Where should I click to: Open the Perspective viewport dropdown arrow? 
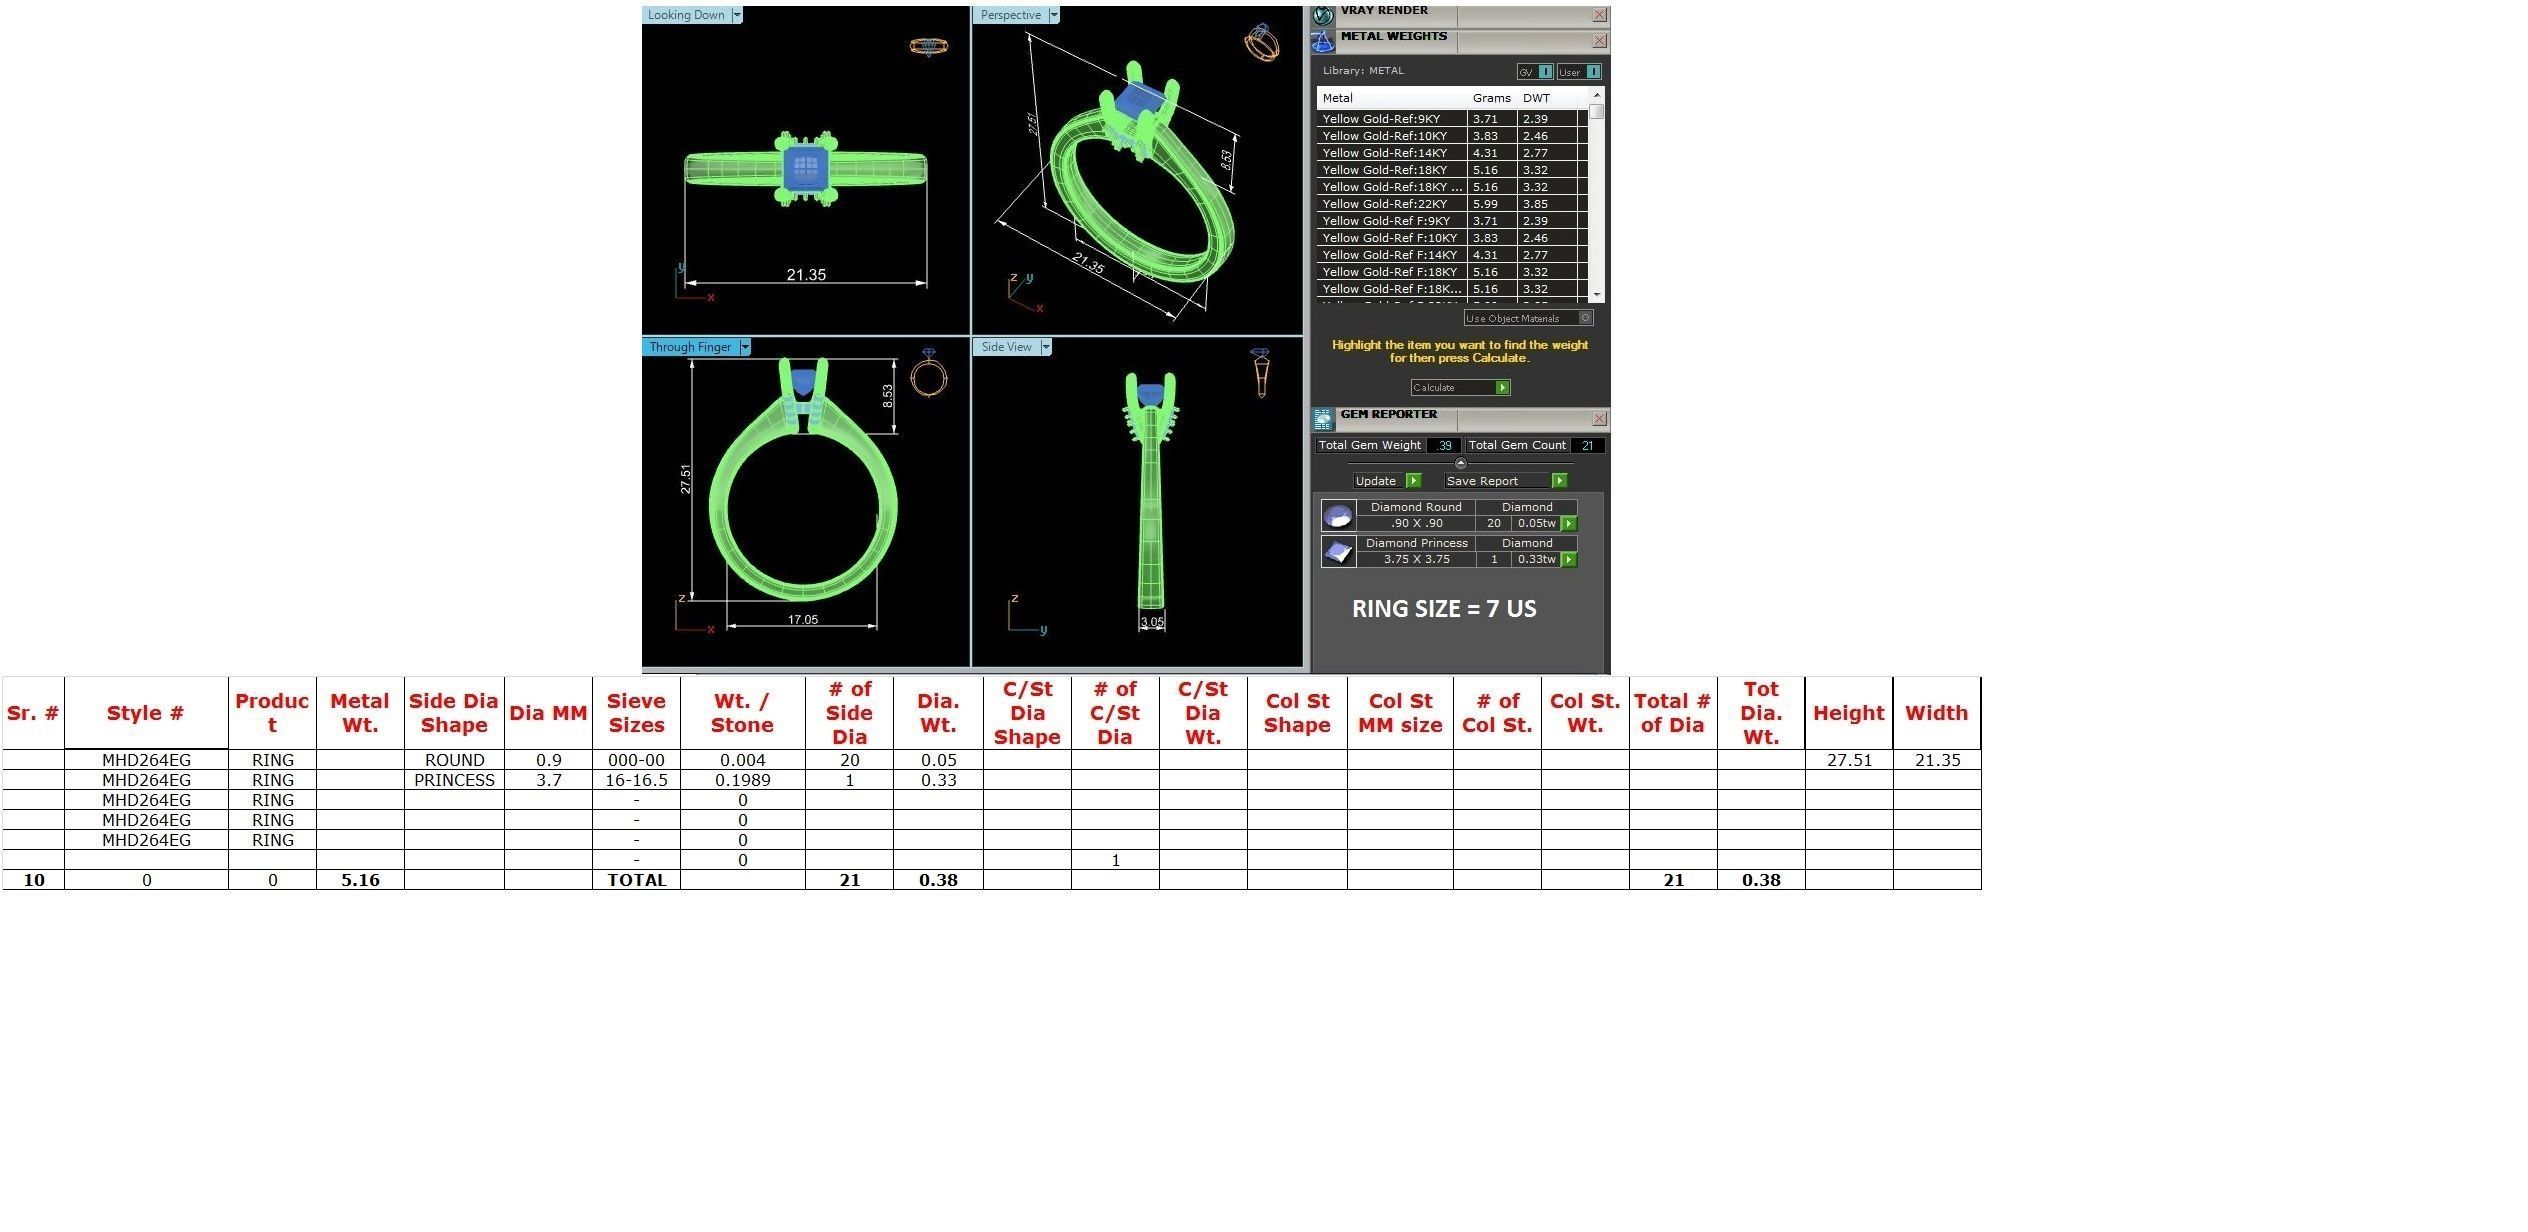[x=1054, y=15]
